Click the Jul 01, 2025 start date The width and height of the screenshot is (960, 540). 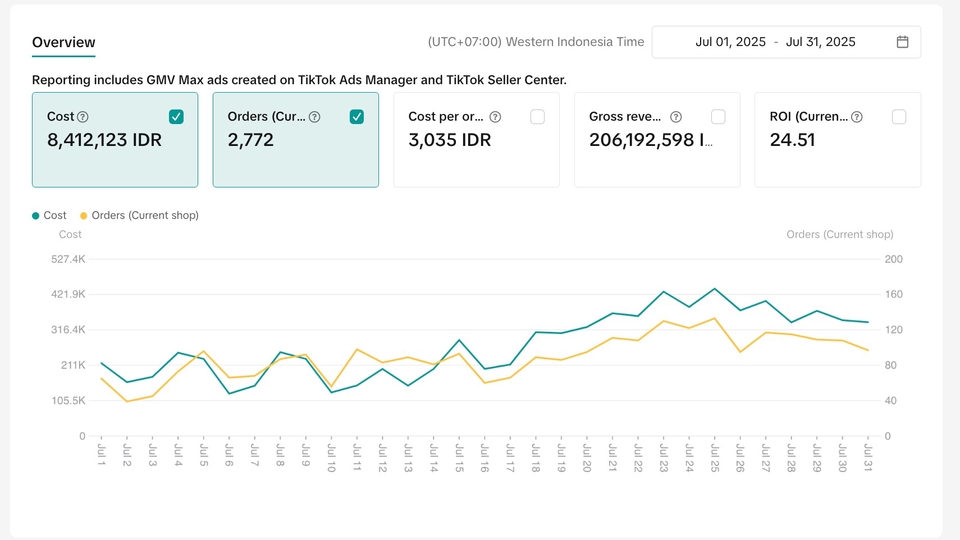730,42
